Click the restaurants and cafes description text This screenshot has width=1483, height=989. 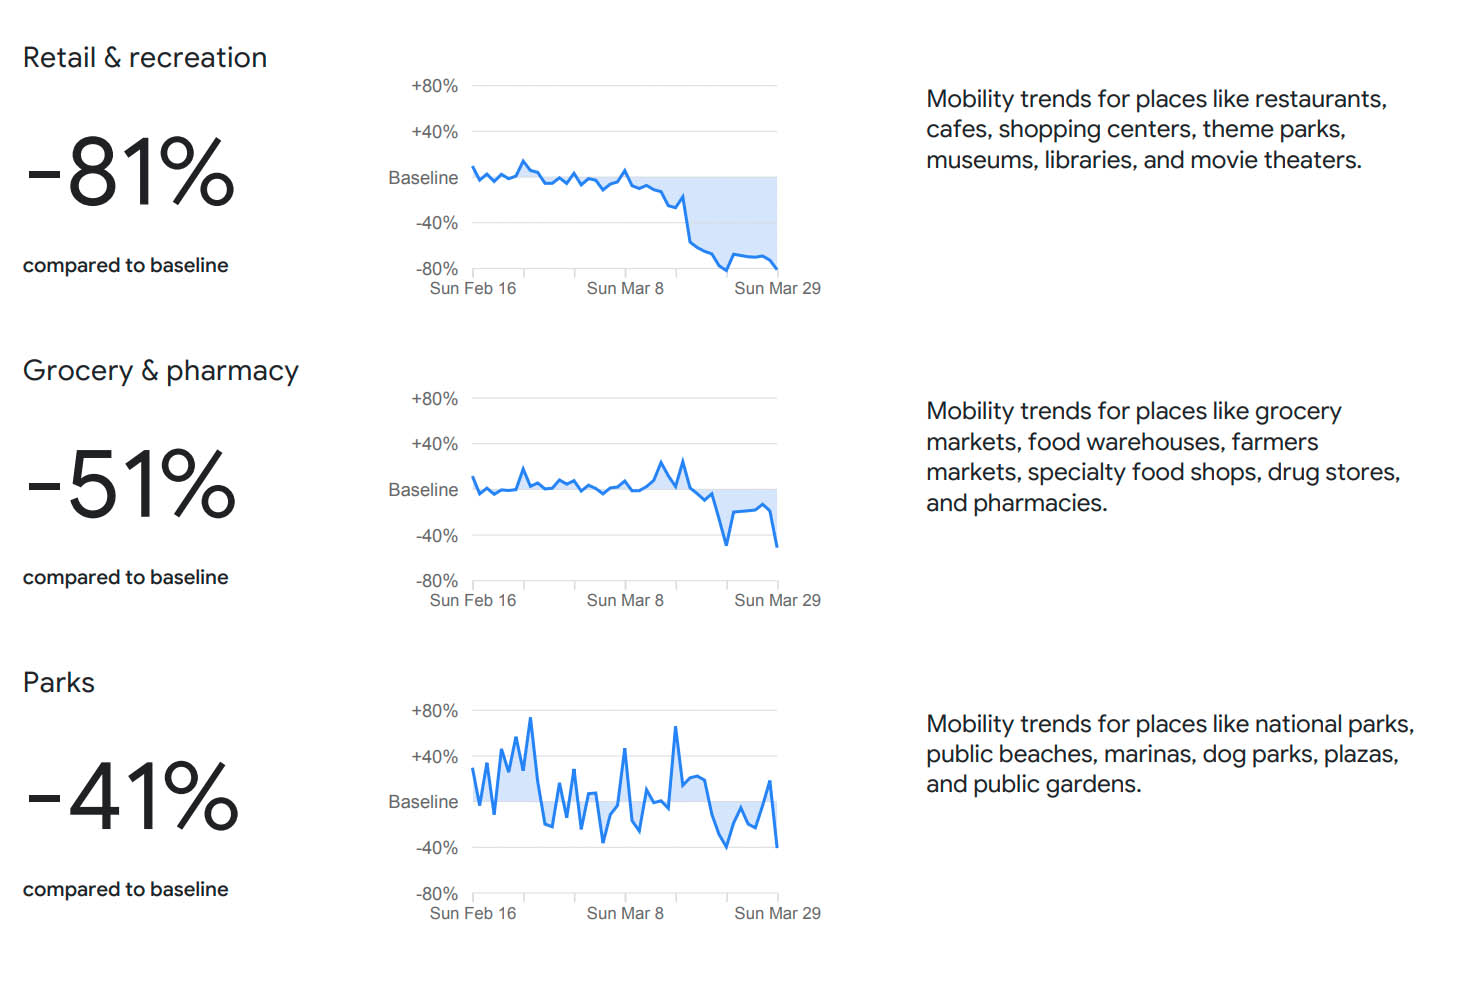(x=1155, y=130)
